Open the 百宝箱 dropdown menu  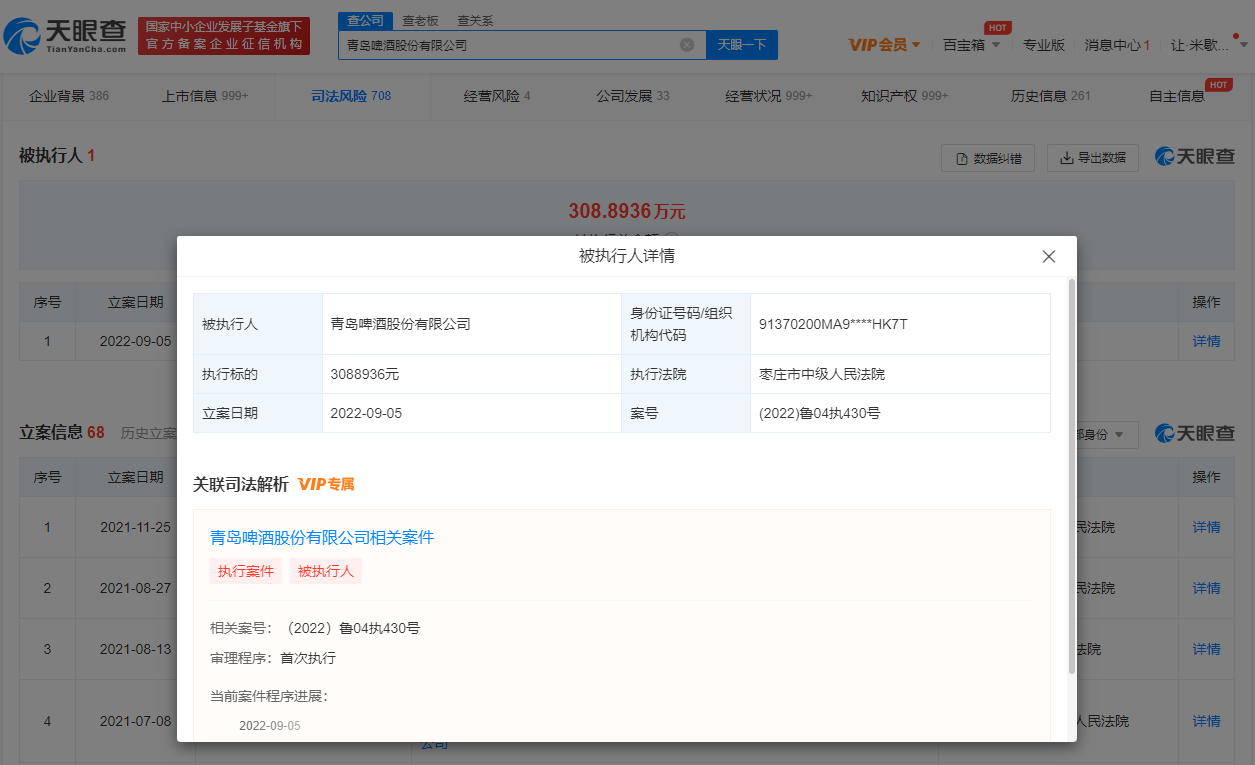point(971,45)
